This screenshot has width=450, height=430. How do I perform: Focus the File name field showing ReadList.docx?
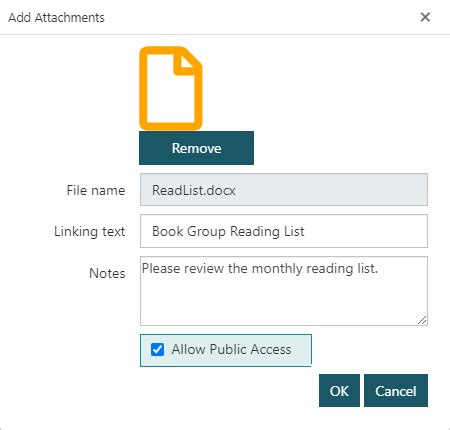click(284, 190)
